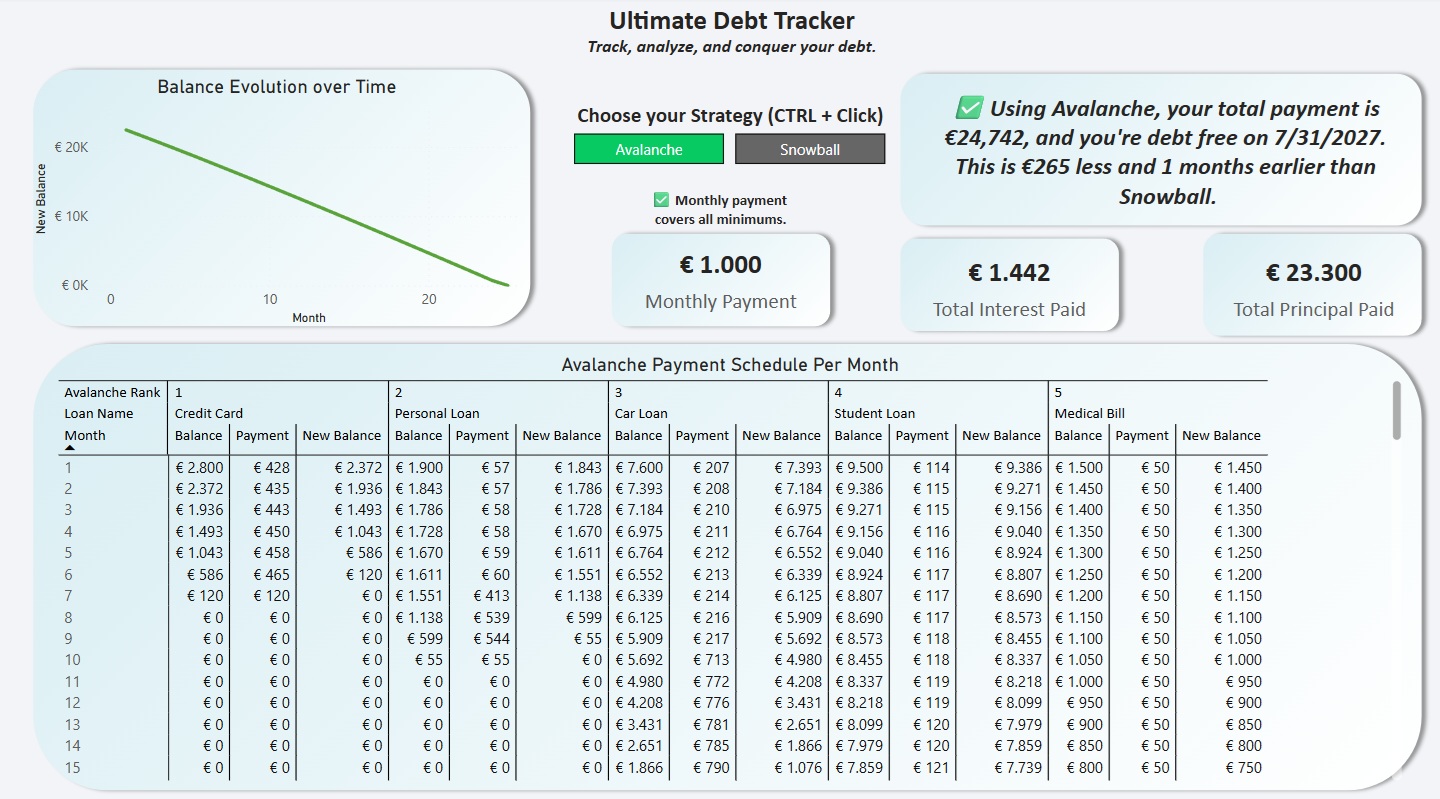Click the € 20K axis label

point(72,147)
